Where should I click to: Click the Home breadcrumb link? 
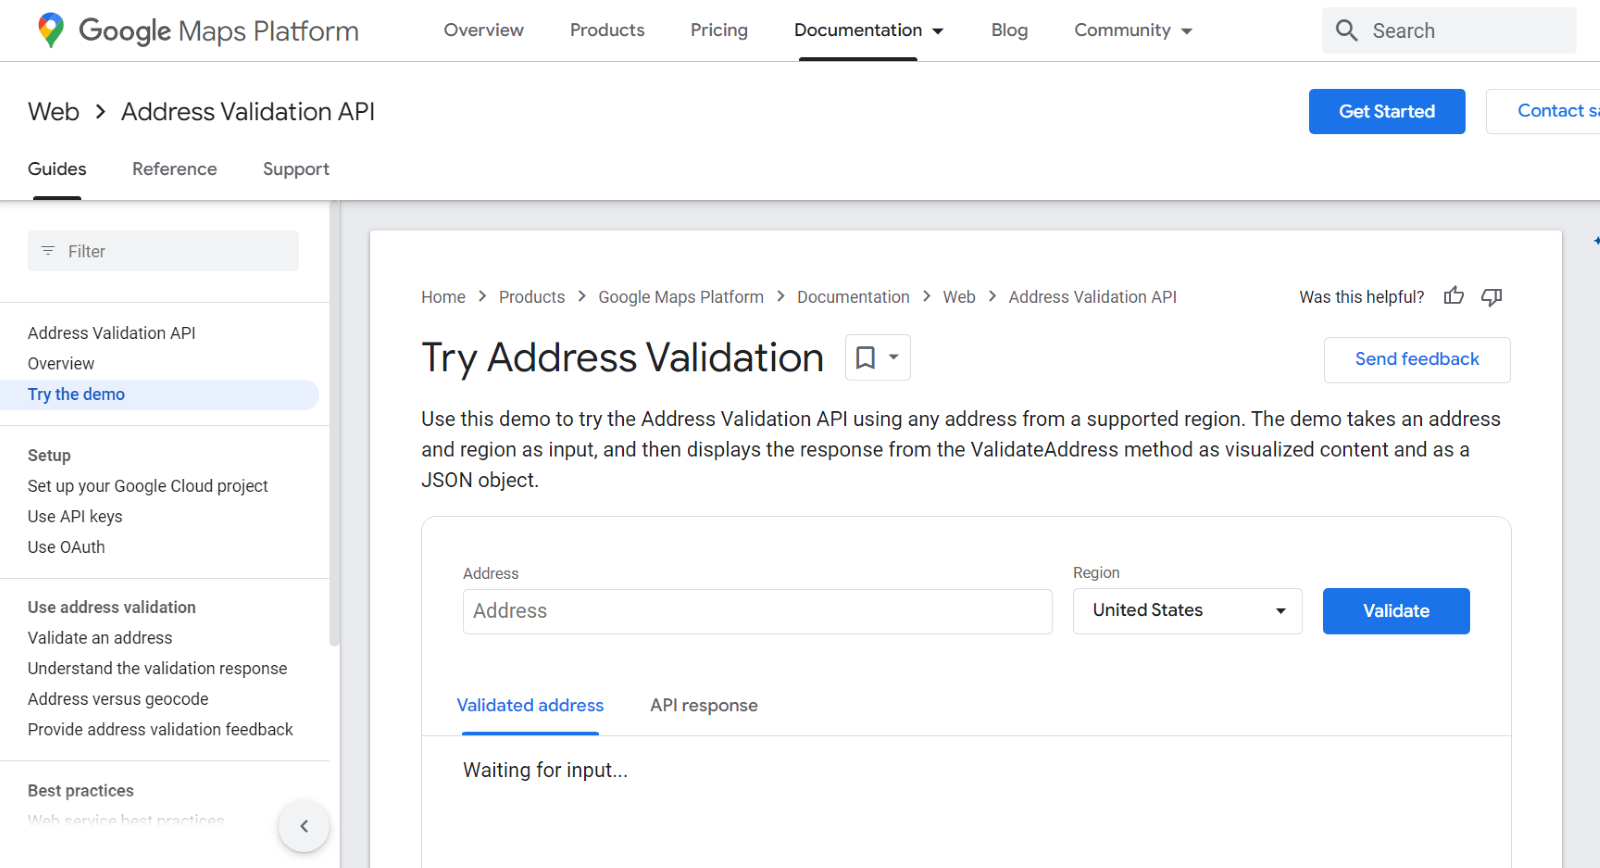pos(443,297)
